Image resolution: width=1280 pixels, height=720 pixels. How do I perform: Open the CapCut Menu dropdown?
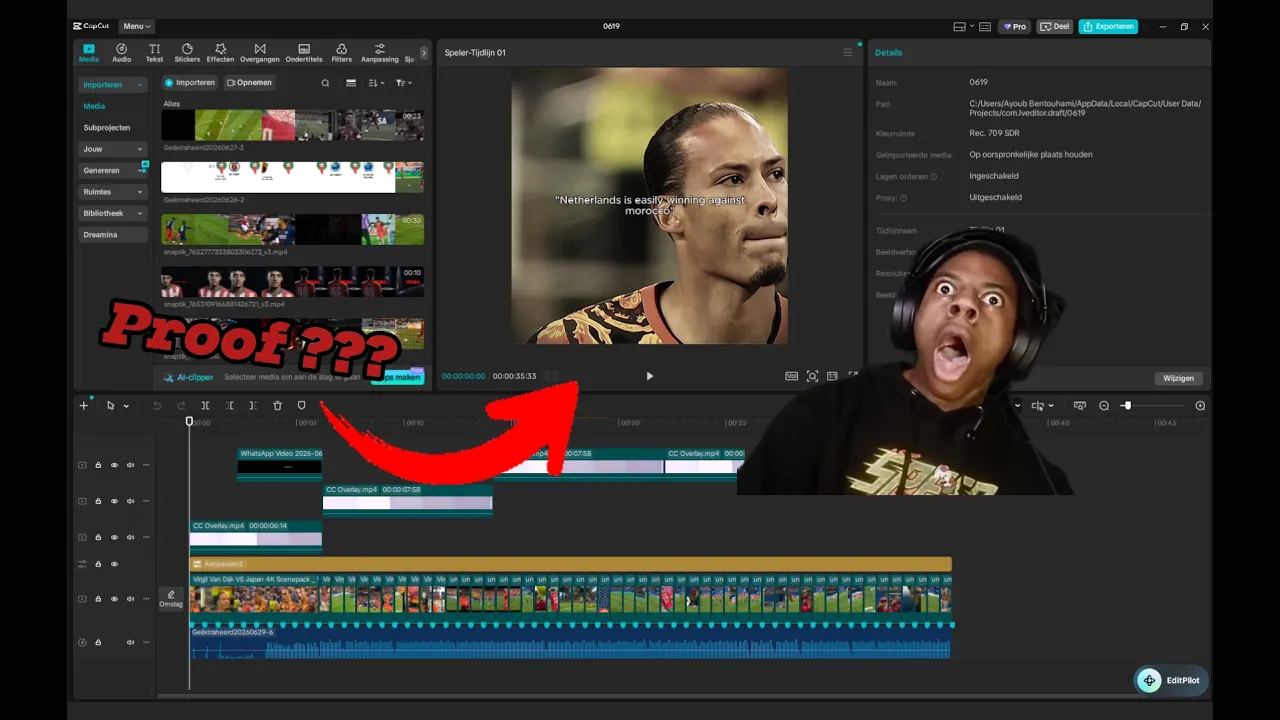[x=136, y=26]
